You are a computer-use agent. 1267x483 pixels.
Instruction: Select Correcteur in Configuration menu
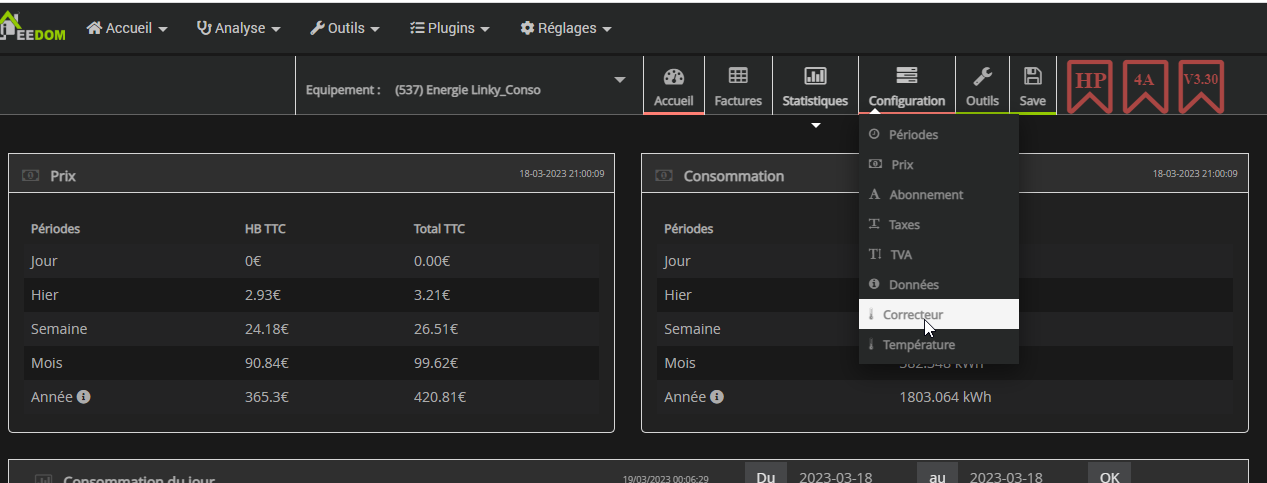[x=912, y=315]
